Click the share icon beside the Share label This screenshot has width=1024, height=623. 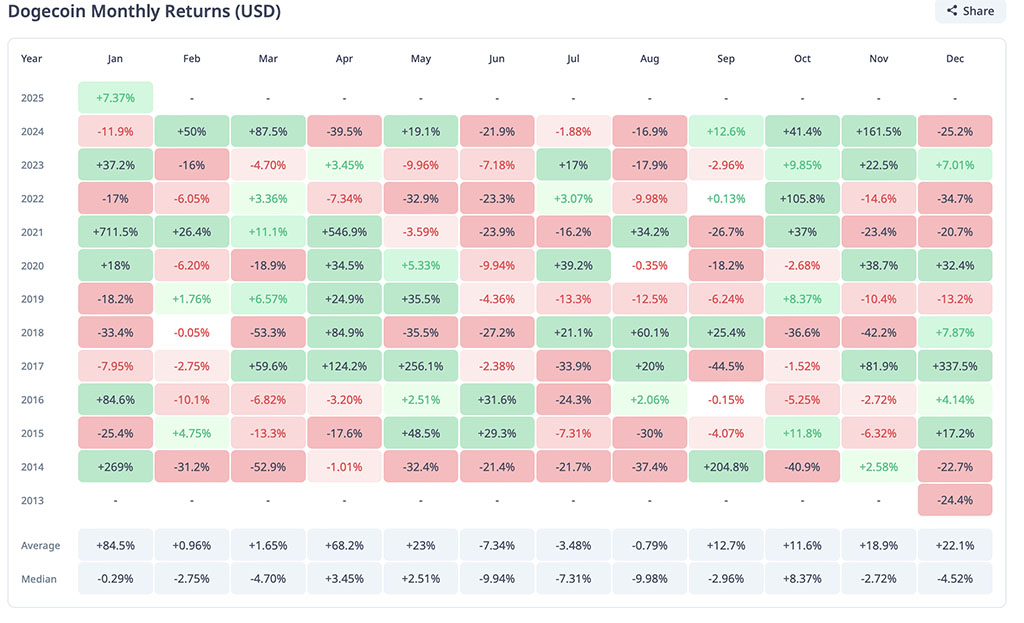point(952,11)
